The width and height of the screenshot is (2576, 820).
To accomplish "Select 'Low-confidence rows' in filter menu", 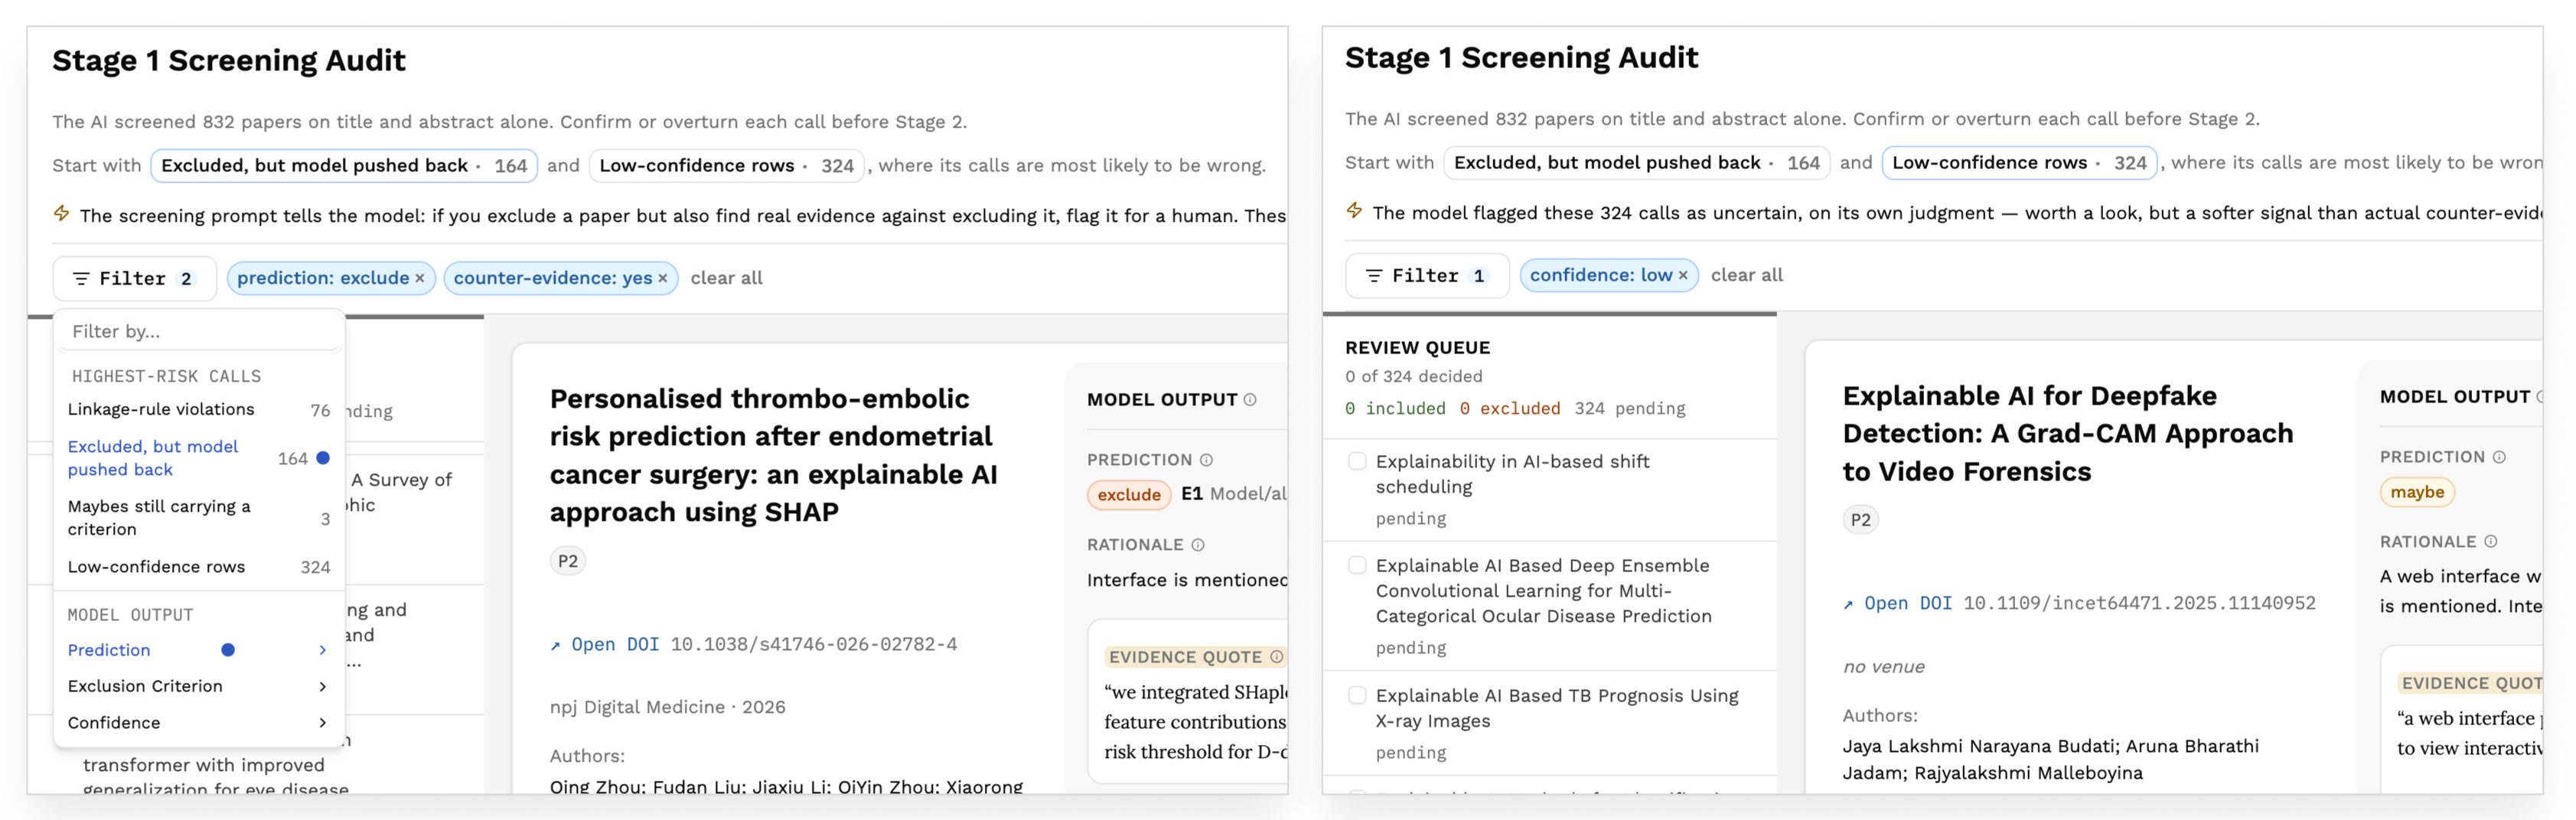I will click(199, 567).
